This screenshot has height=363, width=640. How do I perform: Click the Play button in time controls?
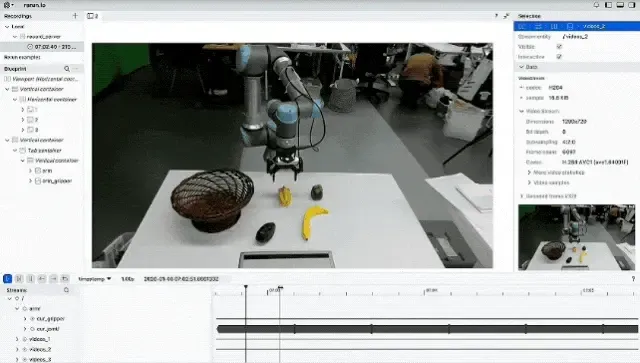[x=7, y=278]
